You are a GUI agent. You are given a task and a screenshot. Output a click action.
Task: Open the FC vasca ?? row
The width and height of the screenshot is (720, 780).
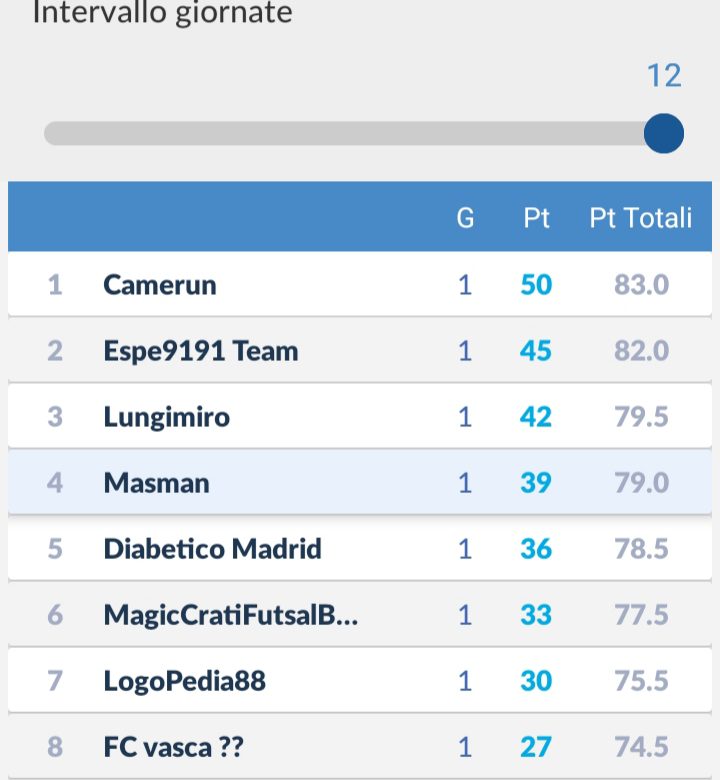point(360,746)
